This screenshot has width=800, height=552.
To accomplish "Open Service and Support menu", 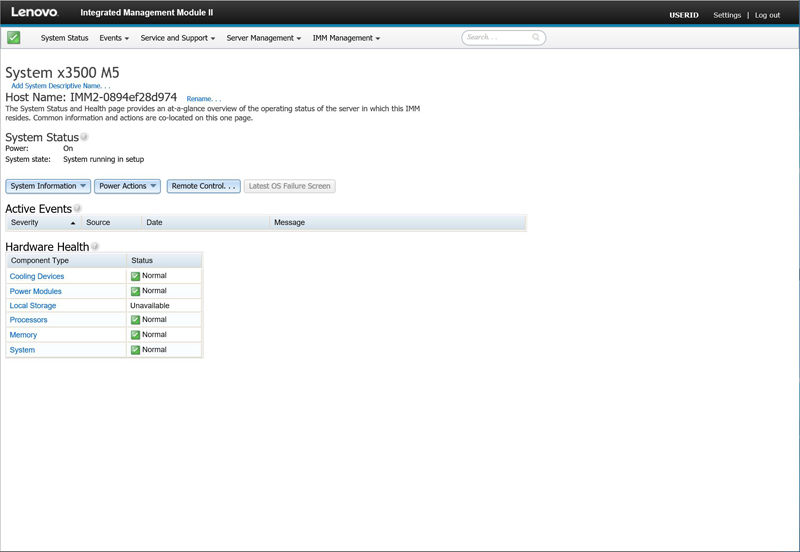I will pos(178,38).
